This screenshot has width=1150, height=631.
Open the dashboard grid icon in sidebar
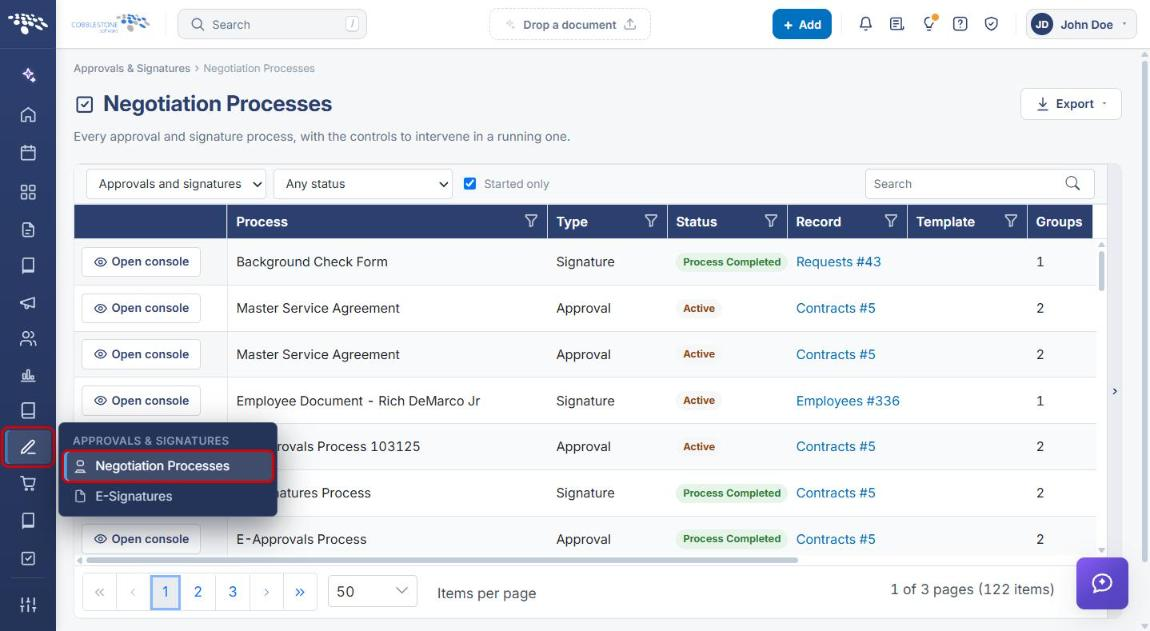[28, 192]
